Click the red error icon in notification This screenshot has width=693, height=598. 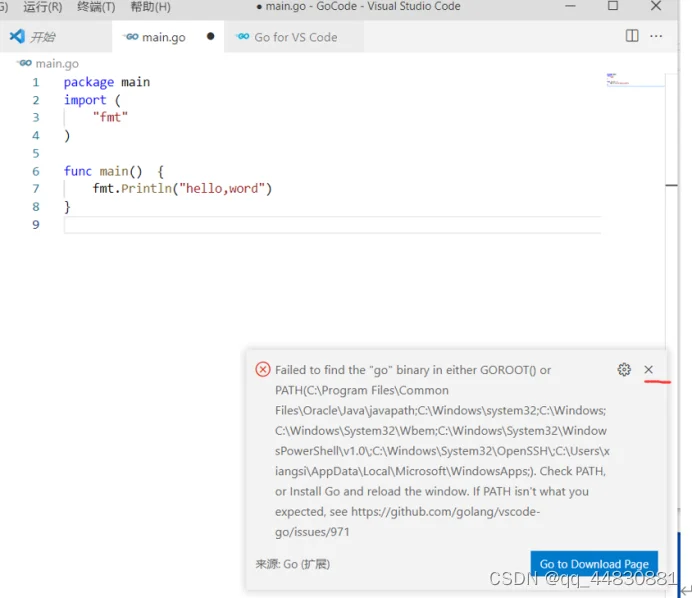263,369
